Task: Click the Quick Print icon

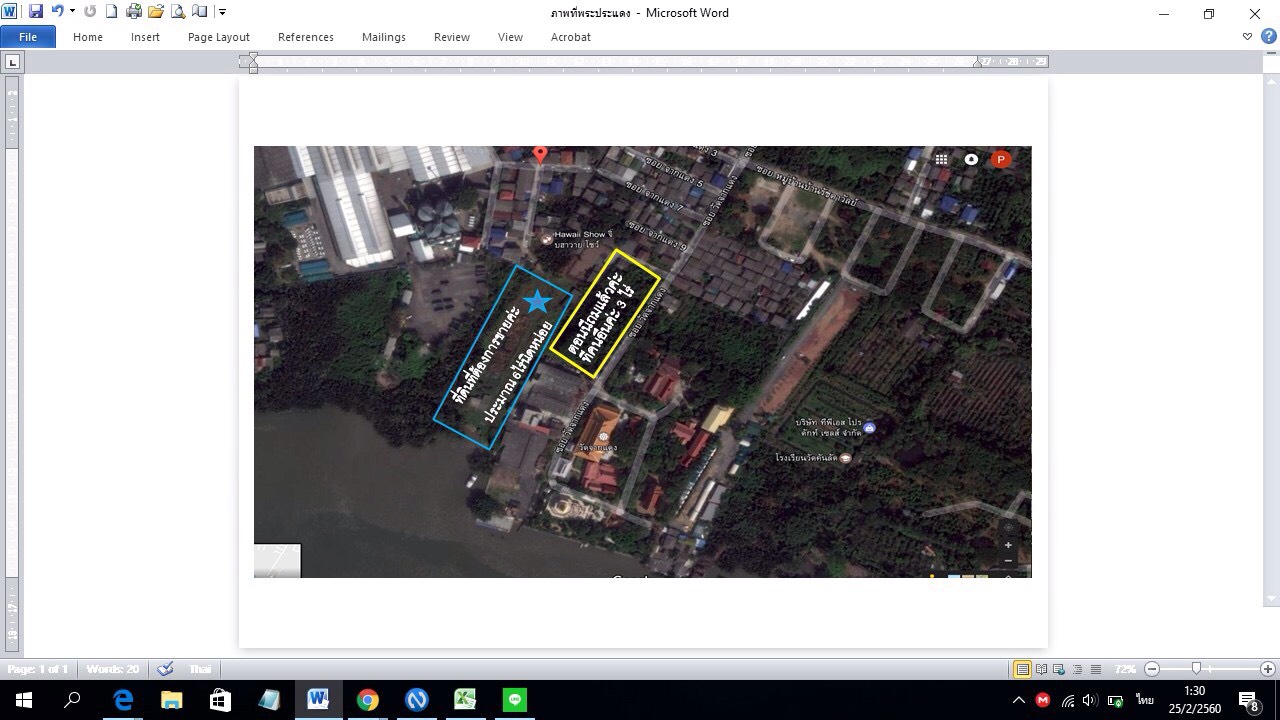Action: pyautogui.click(x=133, y=12)
